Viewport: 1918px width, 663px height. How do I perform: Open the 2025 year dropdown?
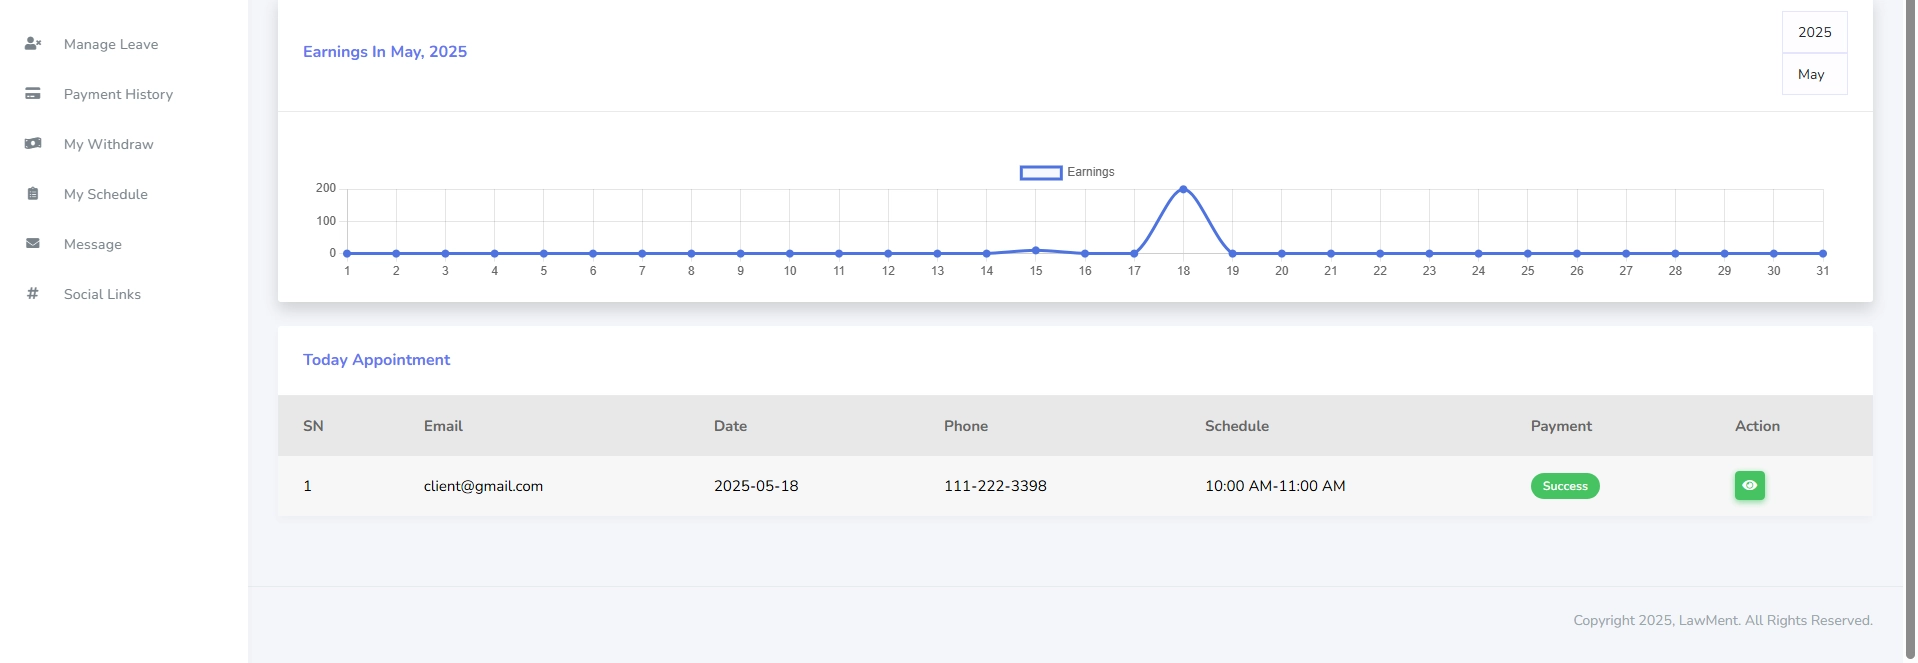tap(1814, 32)
